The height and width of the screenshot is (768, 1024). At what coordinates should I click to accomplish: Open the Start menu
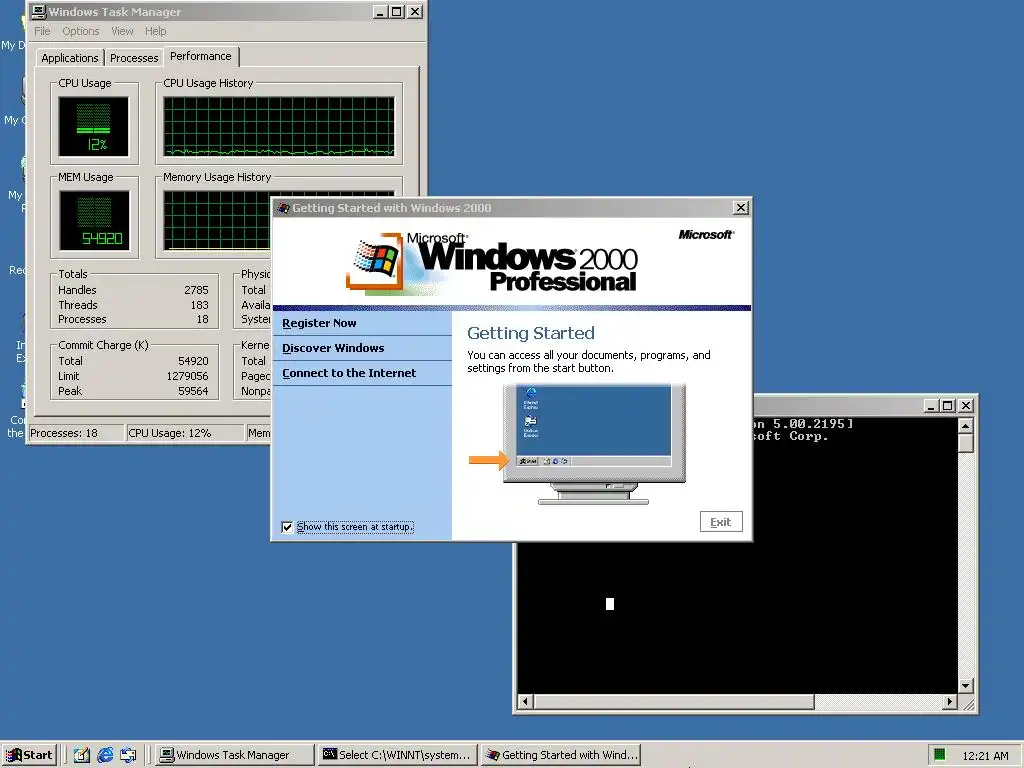(x=29, y=755)
